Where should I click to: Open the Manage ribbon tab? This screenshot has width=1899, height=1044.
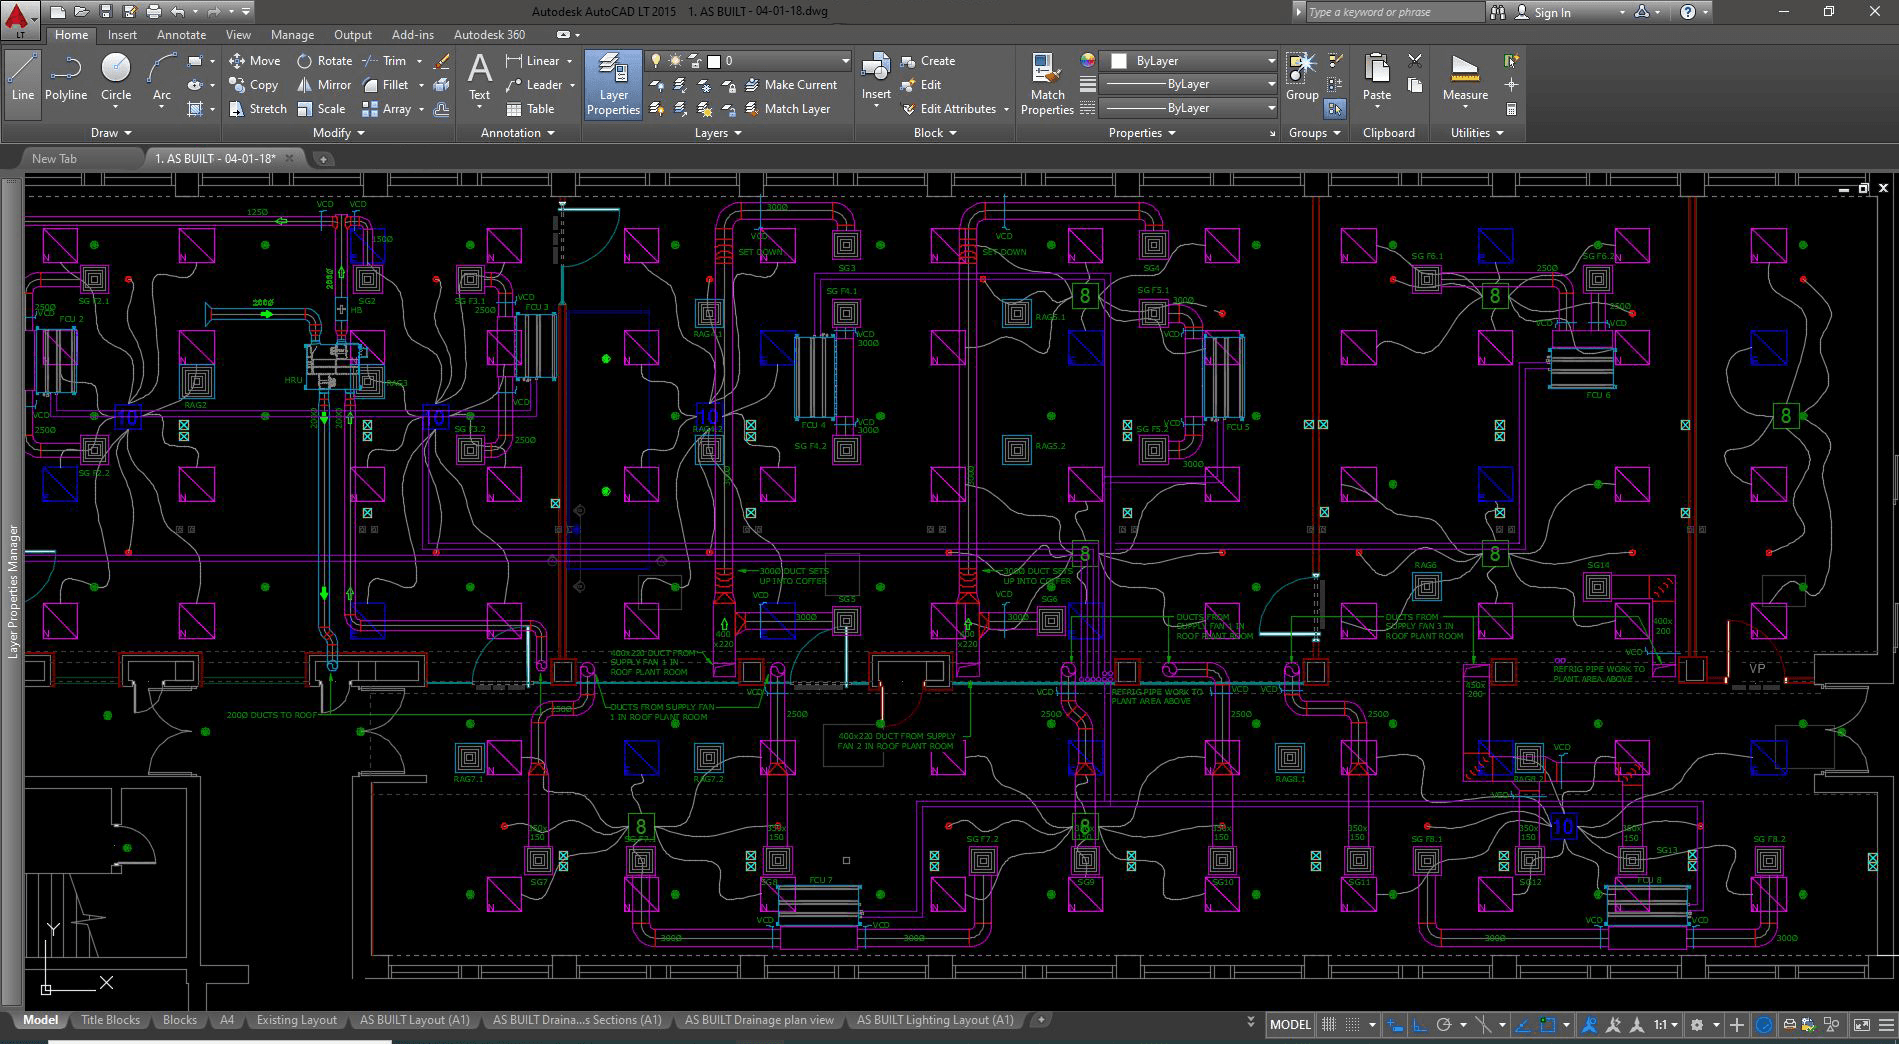pyautogui.click(x=292, y=35)
